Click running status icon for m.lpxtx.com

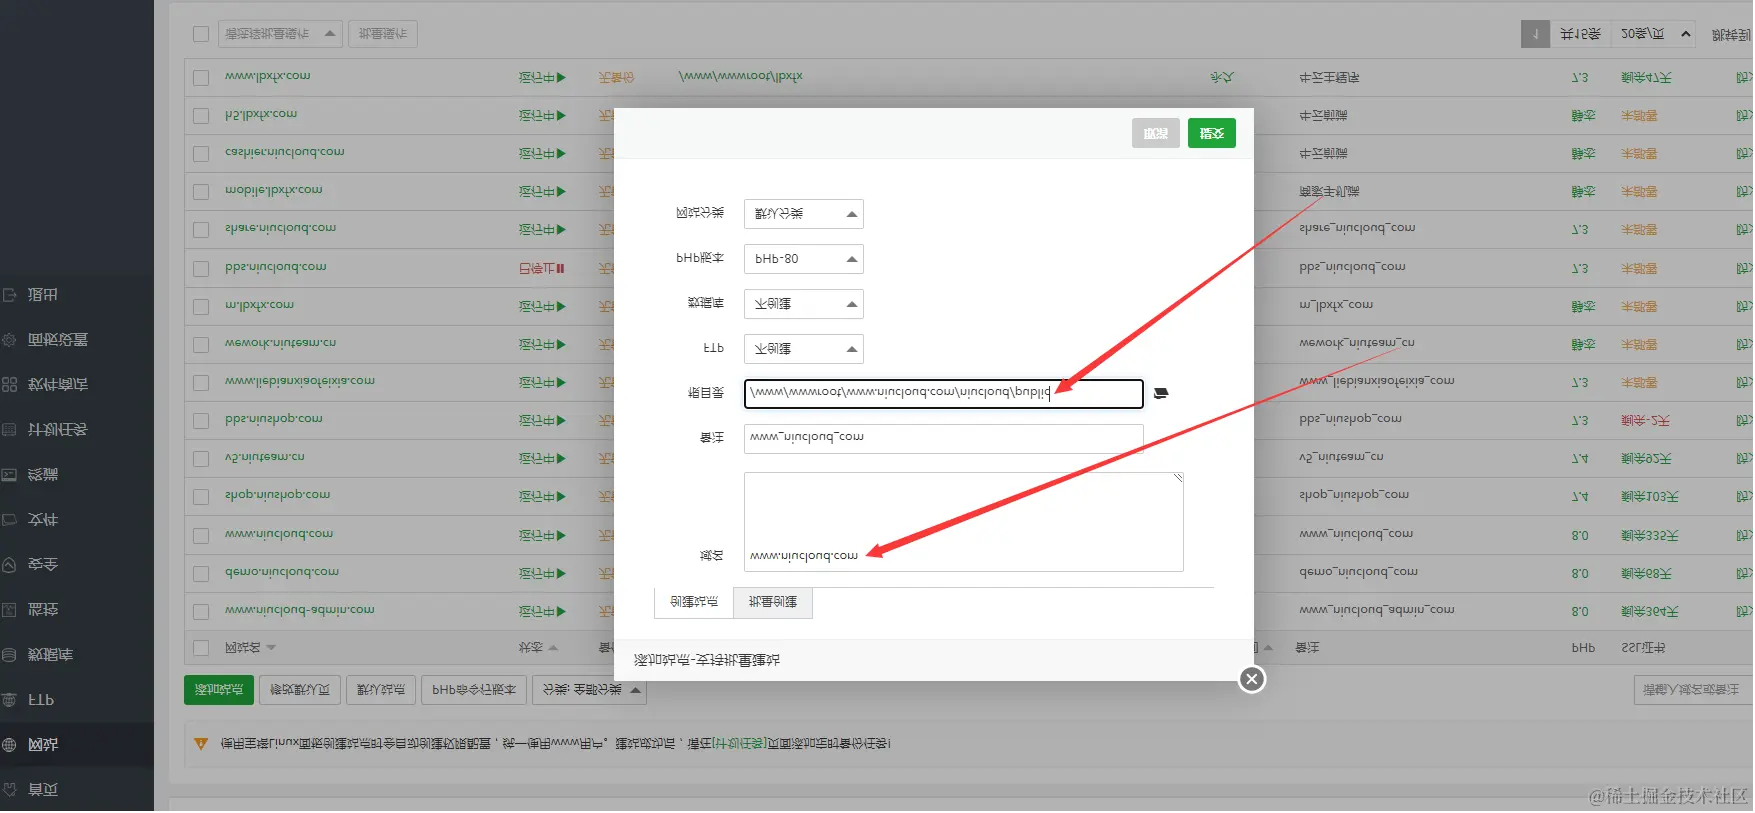pos(561,306)
